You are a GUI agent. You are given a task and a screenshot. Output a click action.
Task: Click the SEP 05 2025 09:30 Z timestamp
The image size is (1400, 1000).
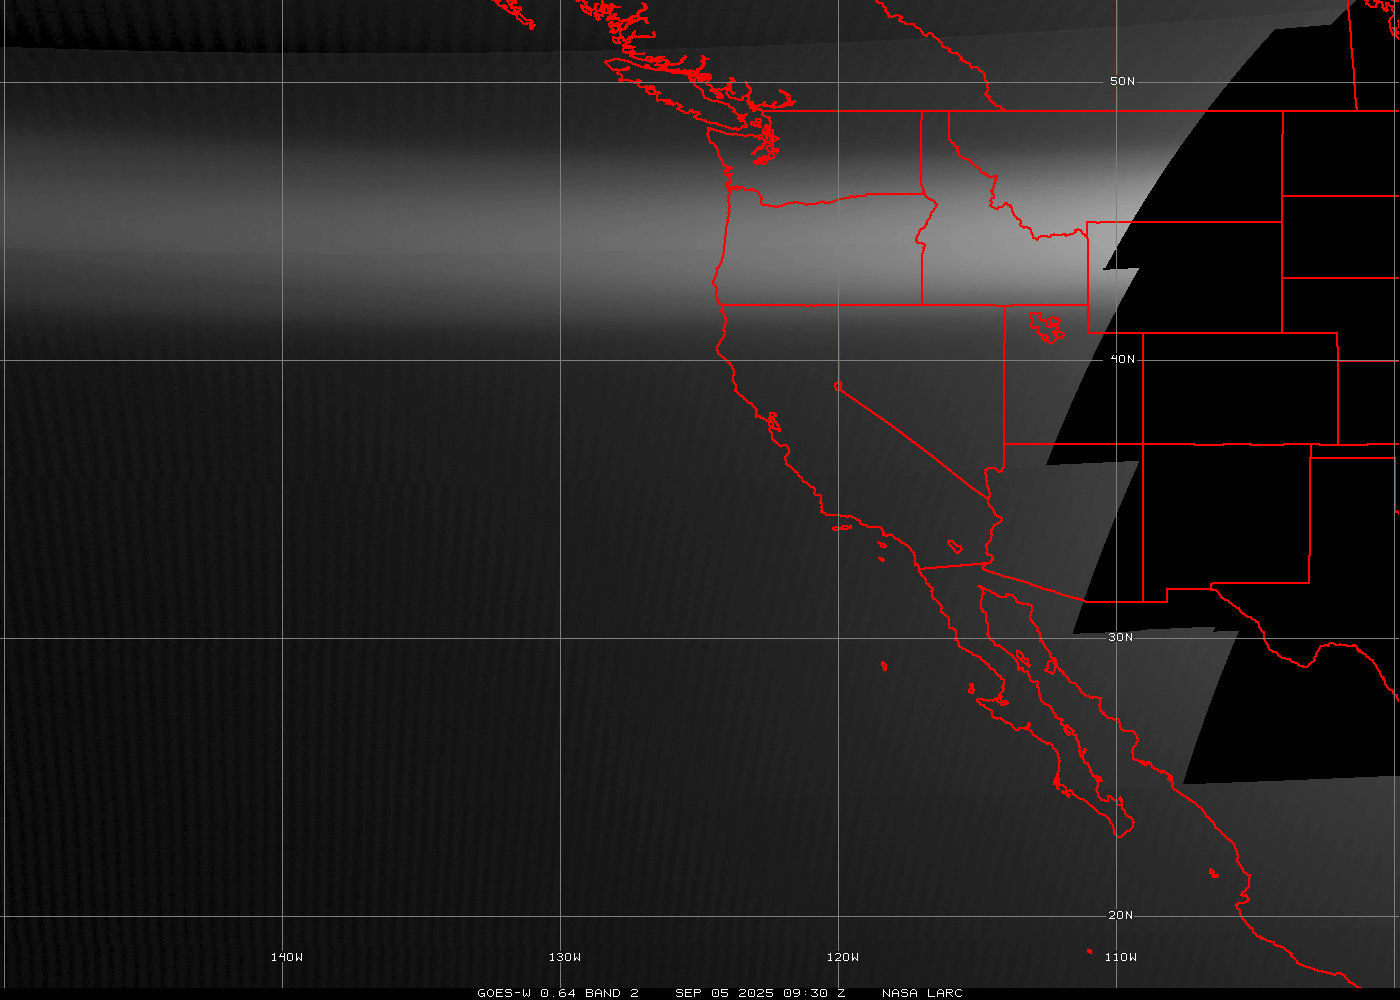(760, 993)
